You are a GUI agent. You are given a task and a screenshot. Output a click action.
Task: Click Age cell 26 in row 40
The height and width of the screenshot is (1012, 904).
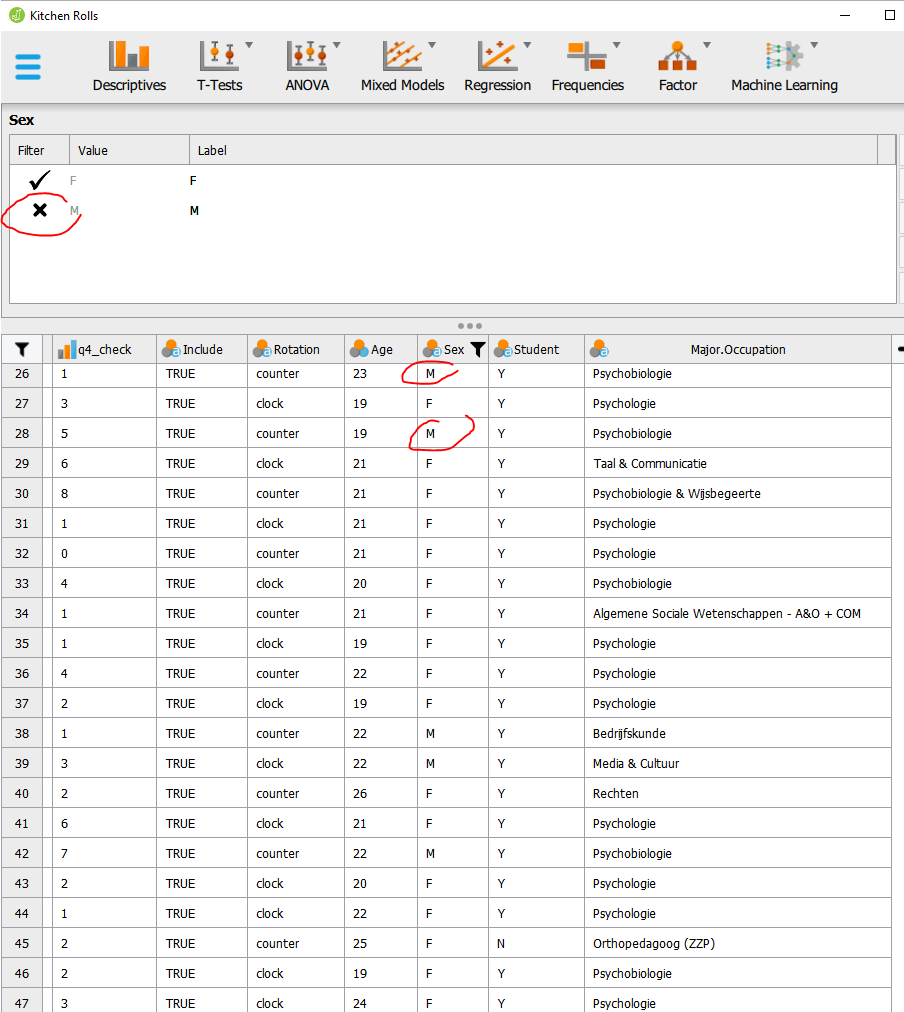[381, 793]
